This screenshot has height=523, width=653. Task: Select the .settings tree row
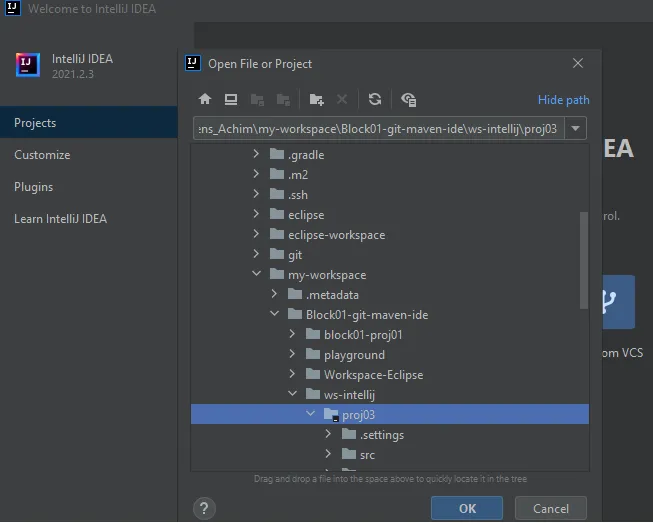[x=390, y=434]
